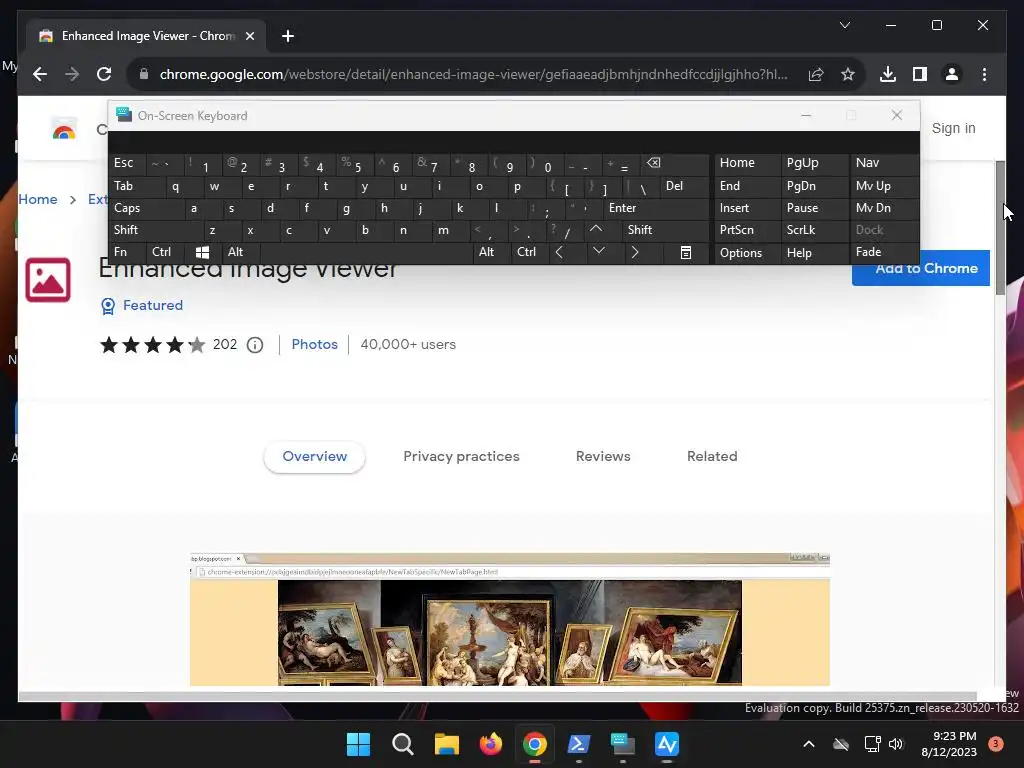
Task: Switch to Privacy practices tab
Action: pos(461,456)
